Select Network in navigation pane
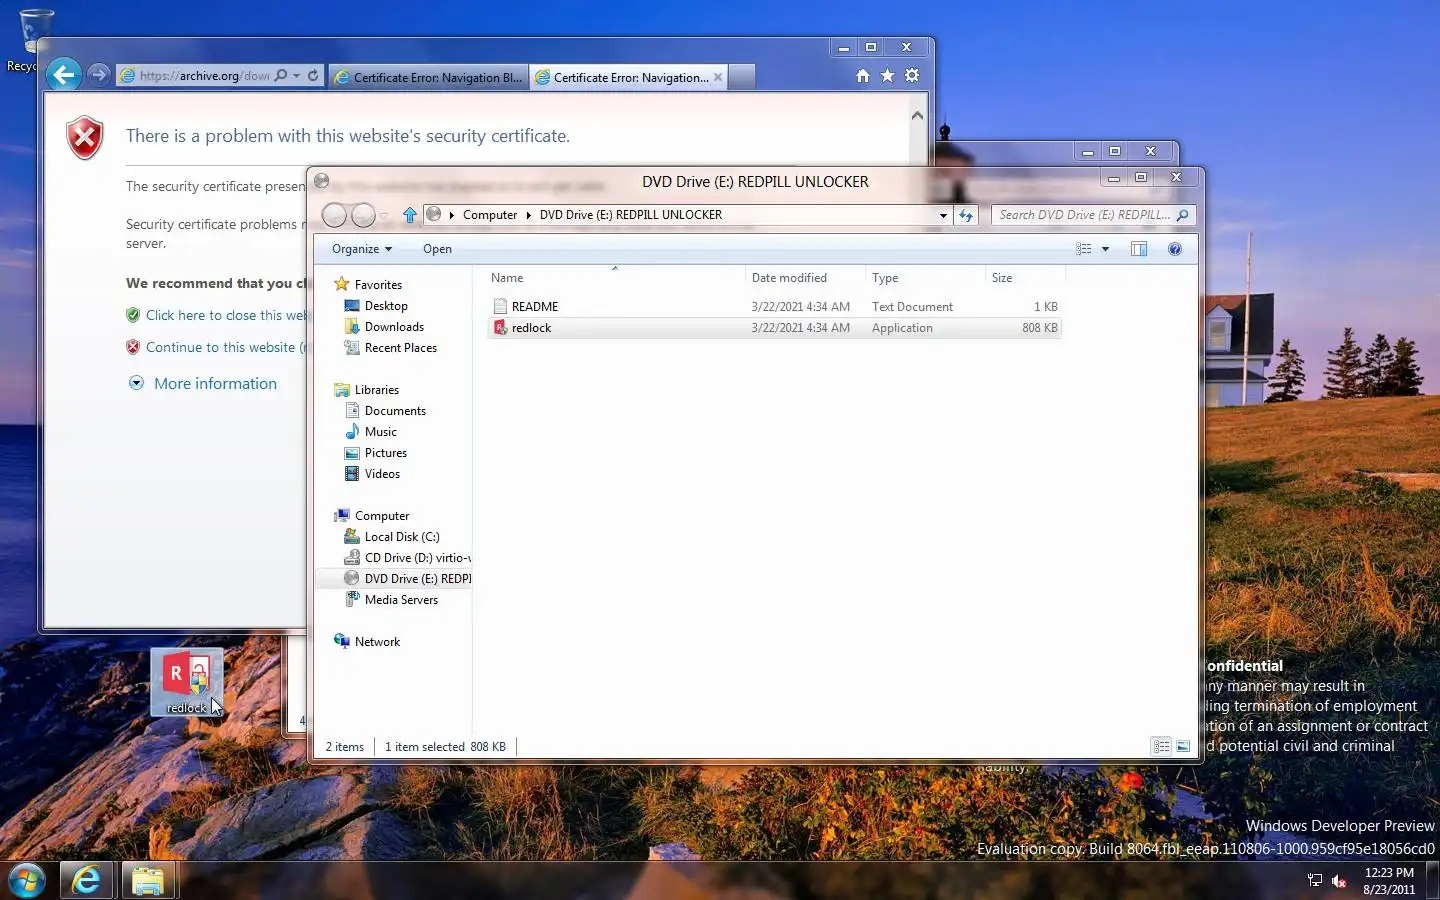 (377, 642)
